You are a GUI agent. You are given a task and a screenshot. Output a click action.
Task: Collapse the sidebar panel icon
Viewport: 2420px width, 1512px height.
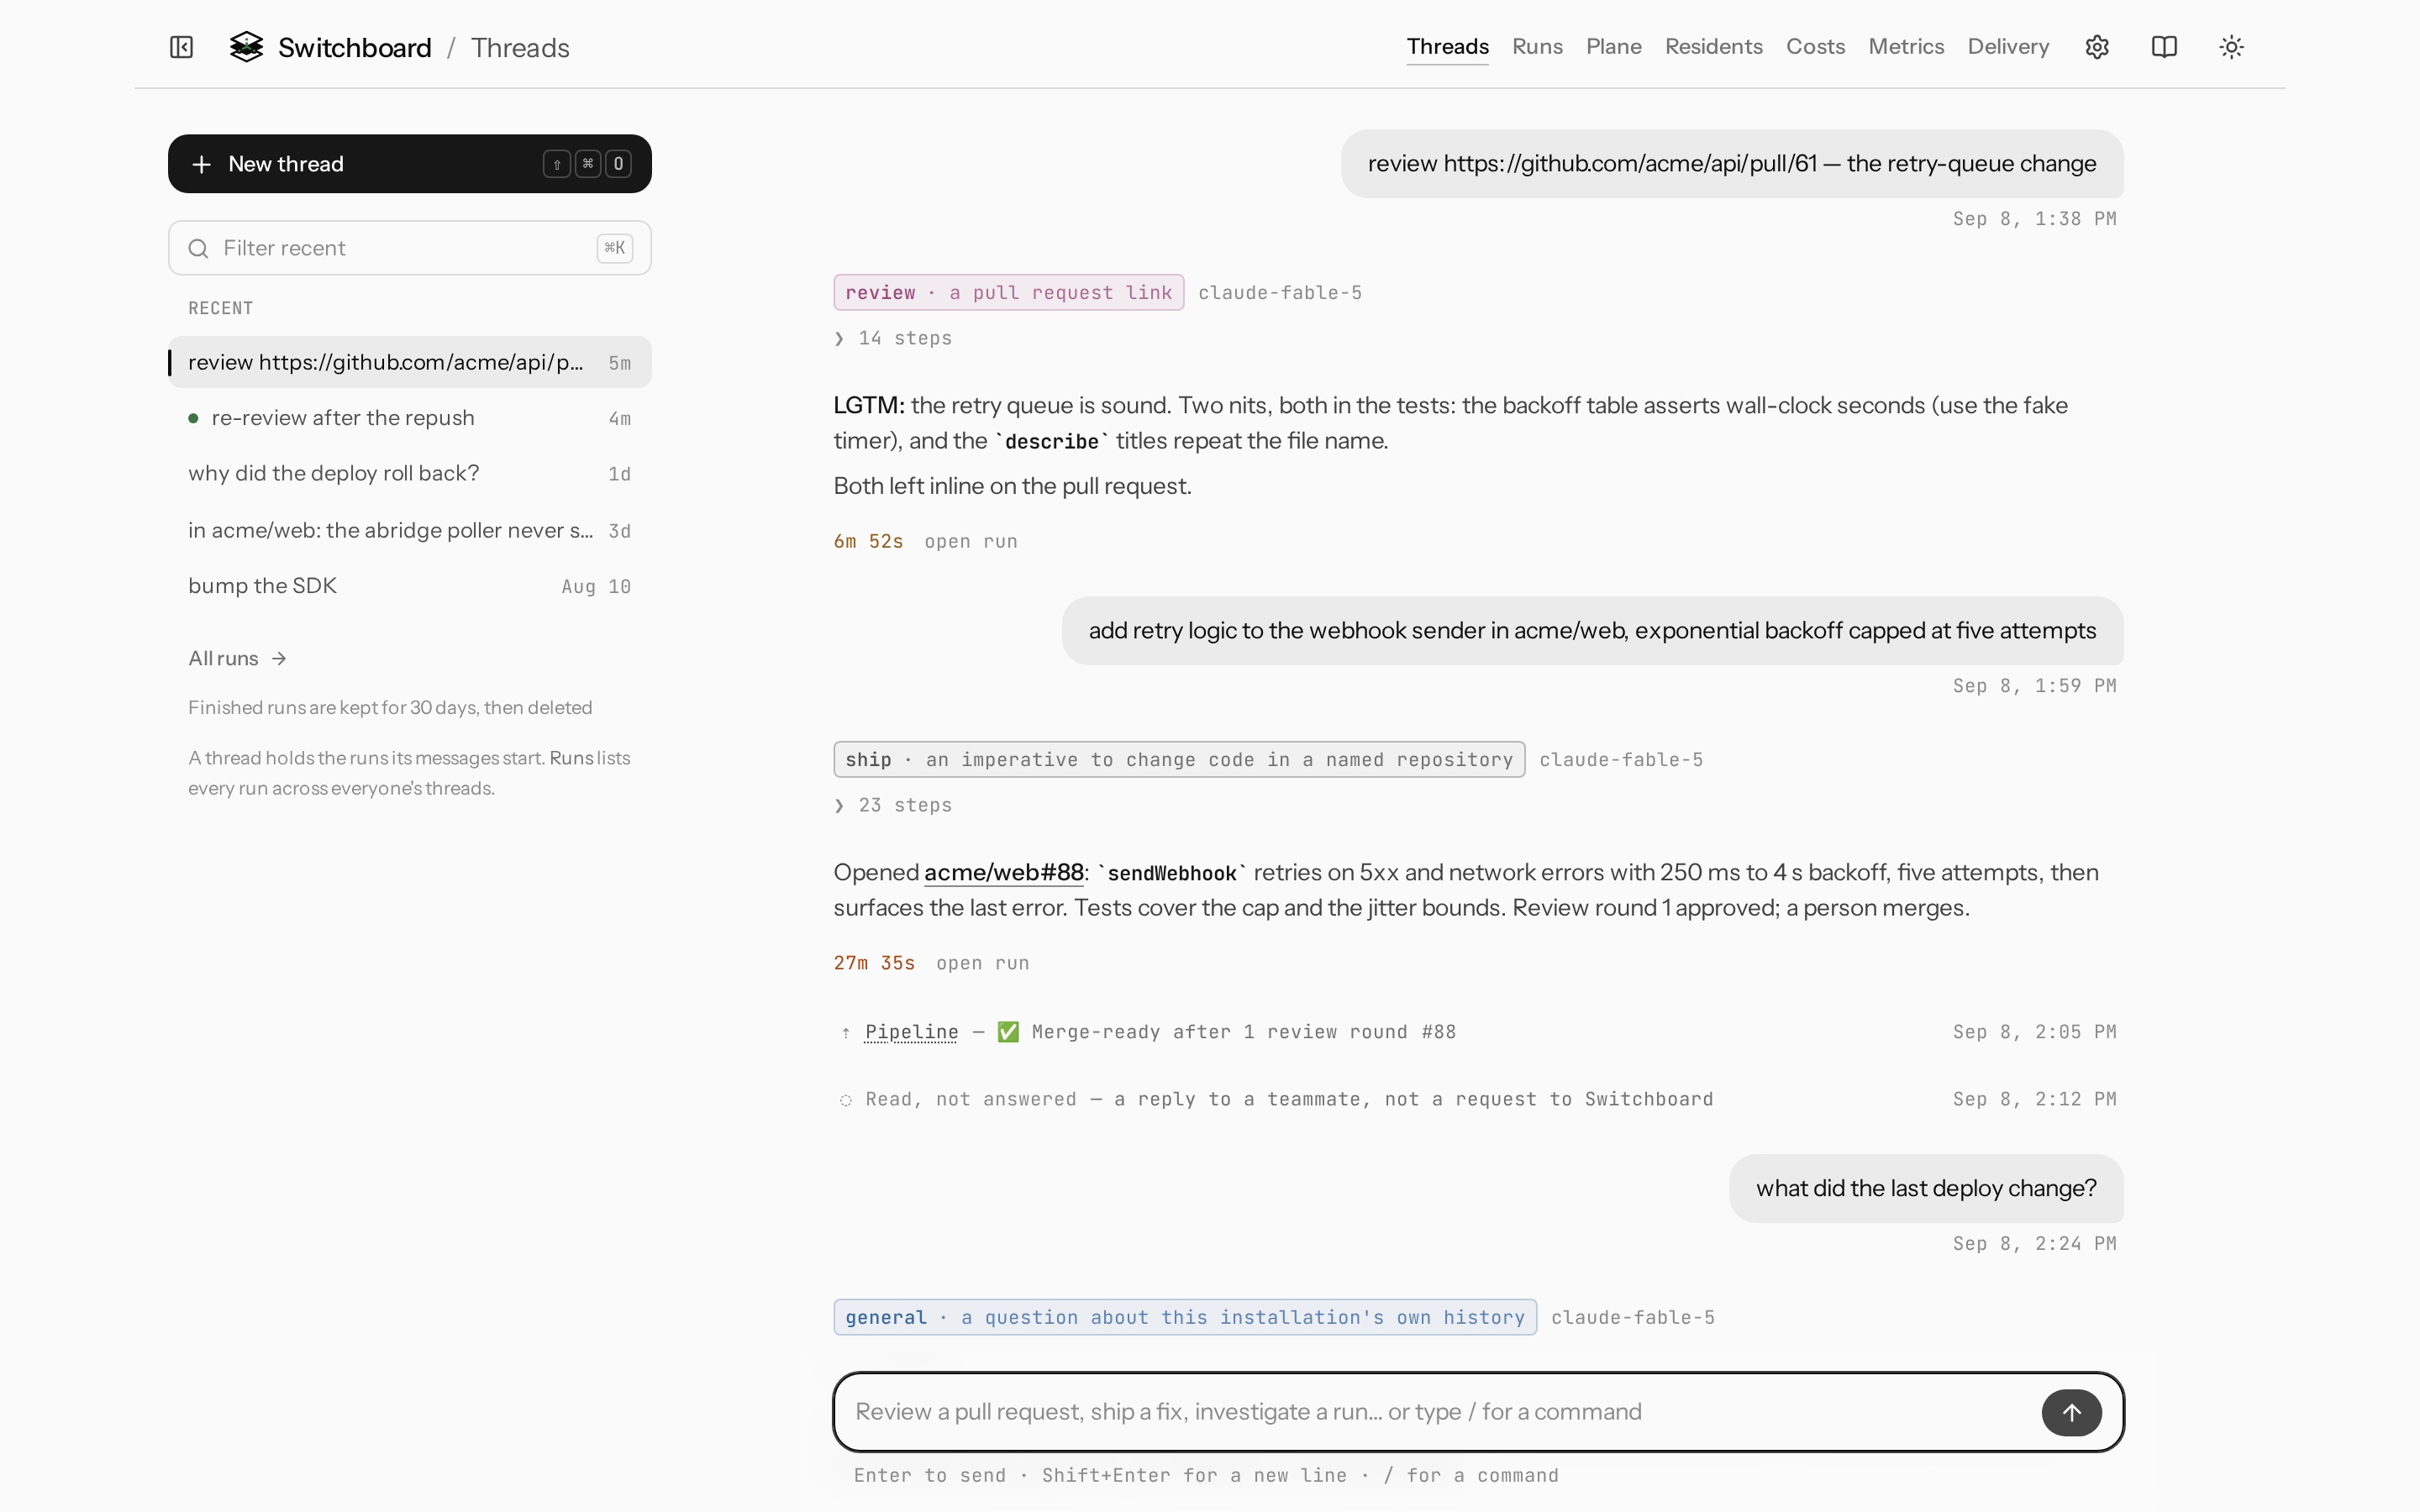[181, 47]
